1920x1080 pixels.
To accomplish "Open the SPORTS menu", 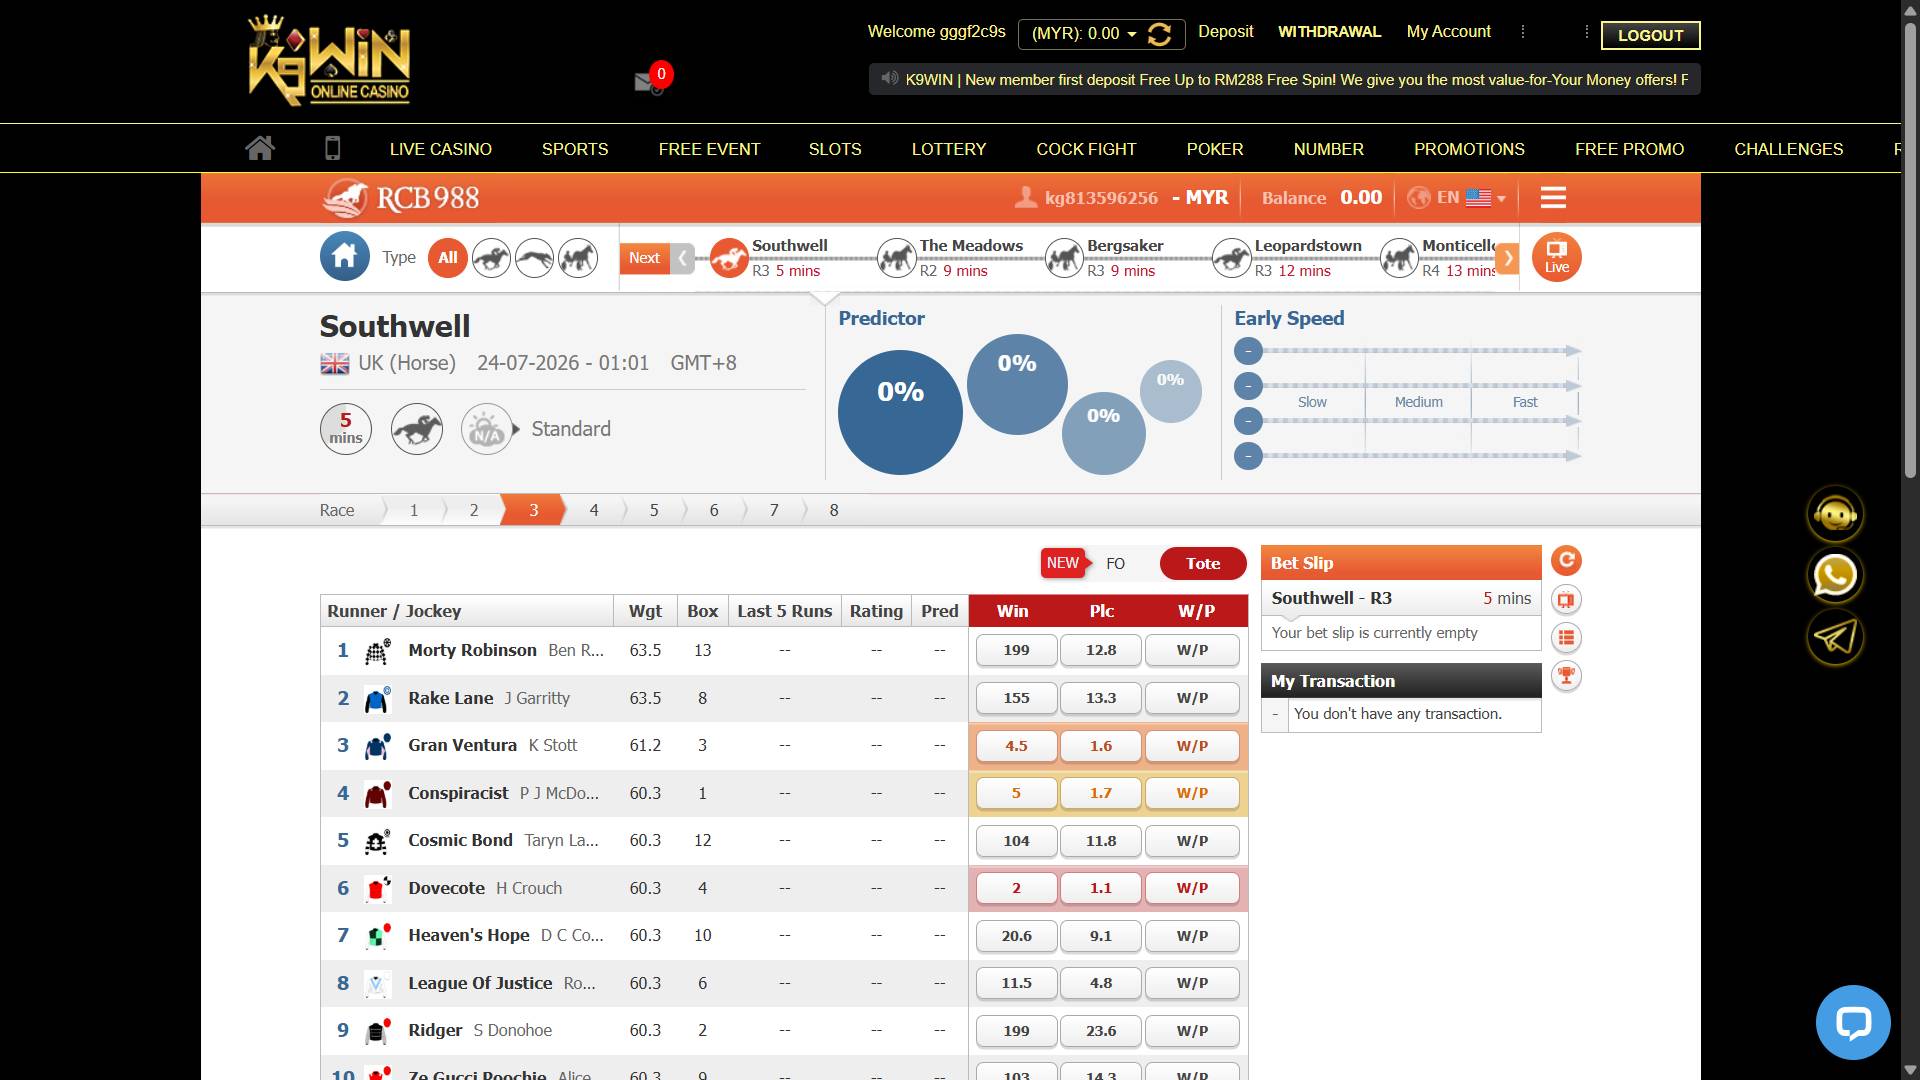I will (x=575, y=149).
